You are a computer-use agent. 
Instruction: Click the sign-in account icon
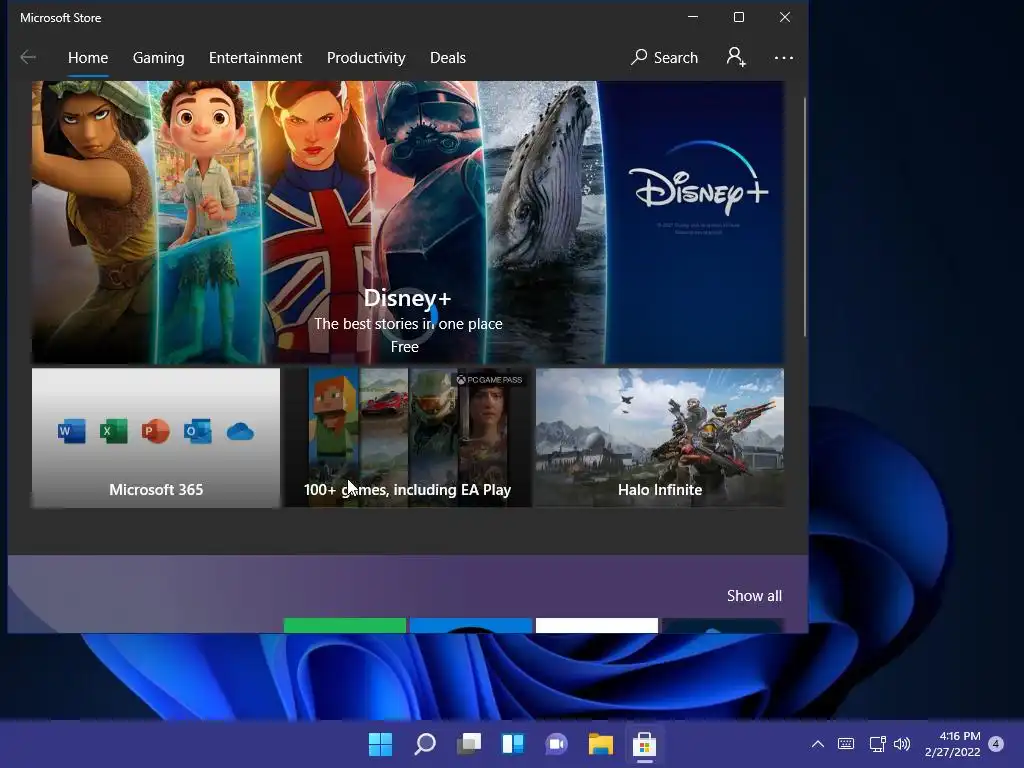736,57
